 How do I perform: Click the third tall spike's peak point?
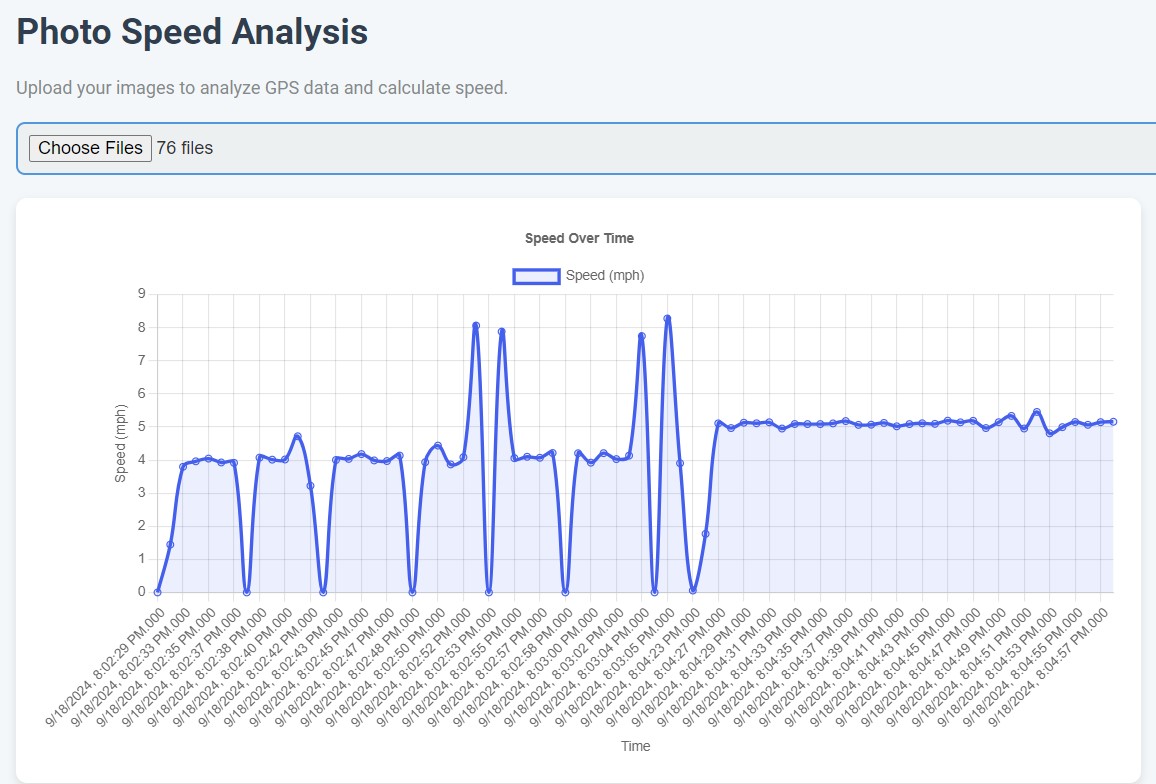tap(641, 336)
